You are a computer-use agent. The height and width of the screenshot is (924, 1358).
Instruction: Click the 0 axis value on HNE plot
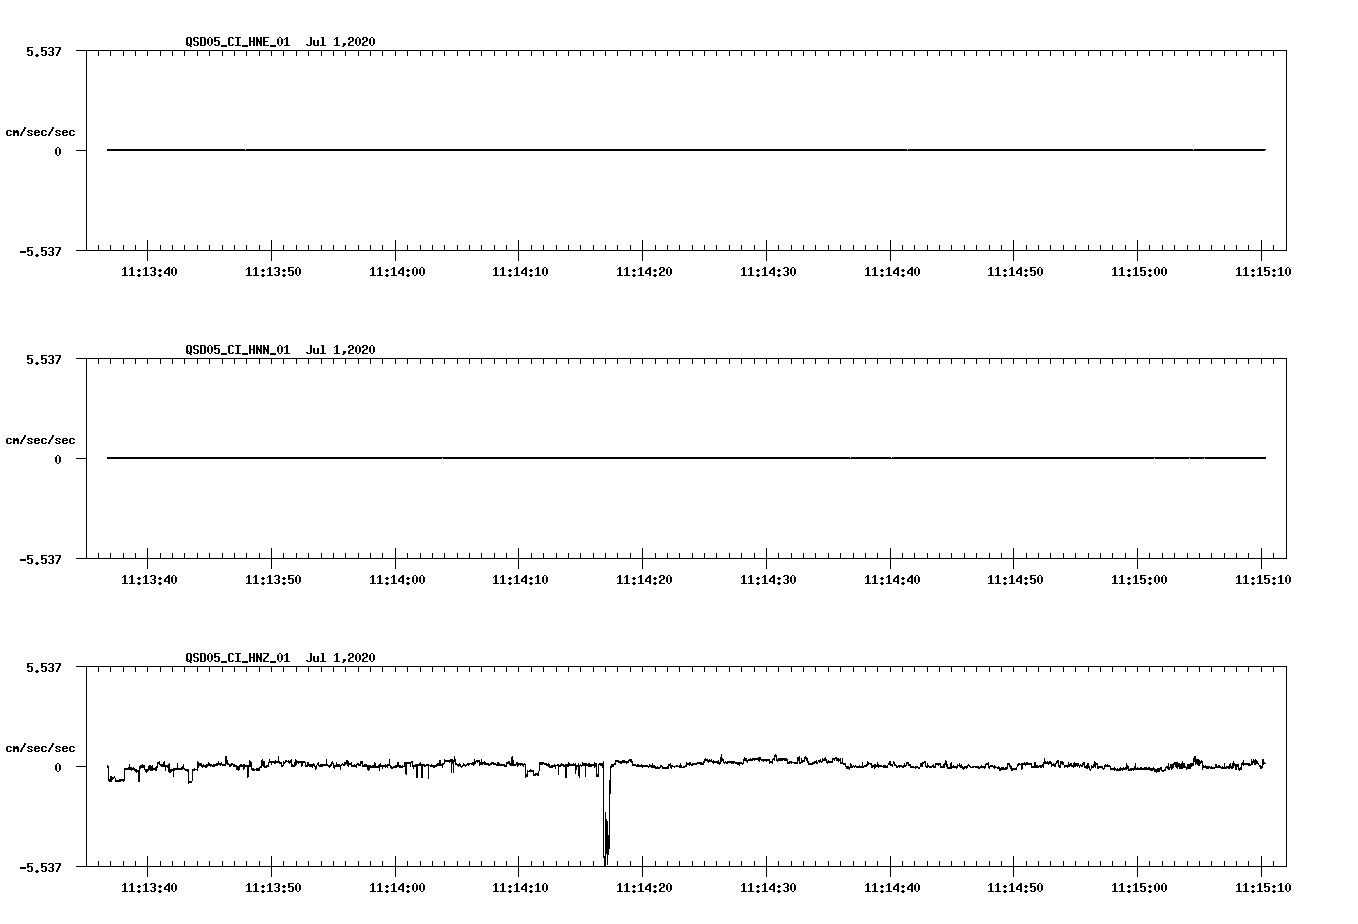58,151
